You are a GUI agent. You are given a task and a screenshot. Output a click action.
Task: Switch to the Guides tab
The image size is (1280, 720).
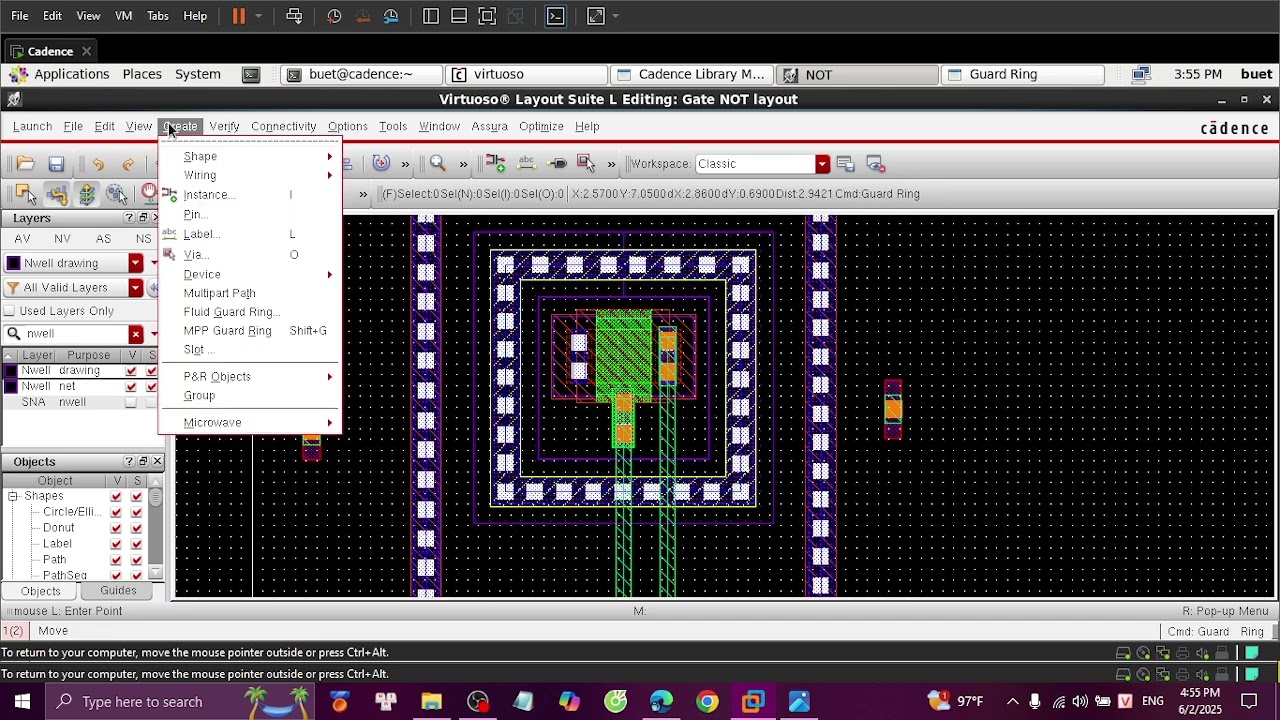(x=118, y=591)
